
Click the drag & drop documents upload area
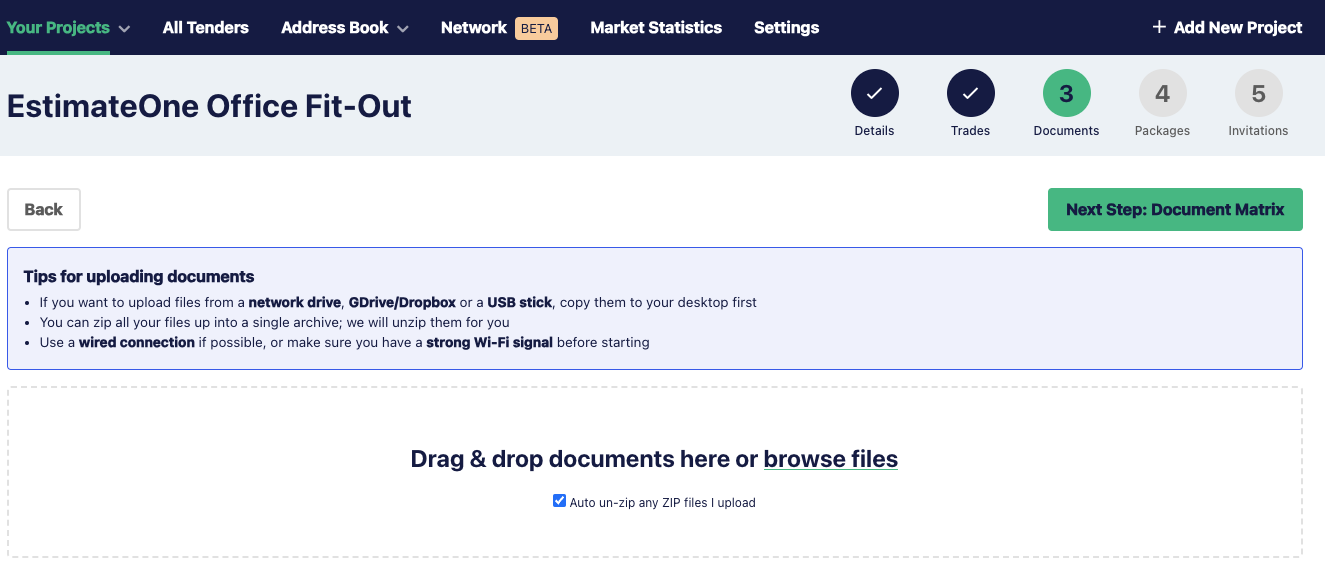pyautogui.click(x=655, y=472)
